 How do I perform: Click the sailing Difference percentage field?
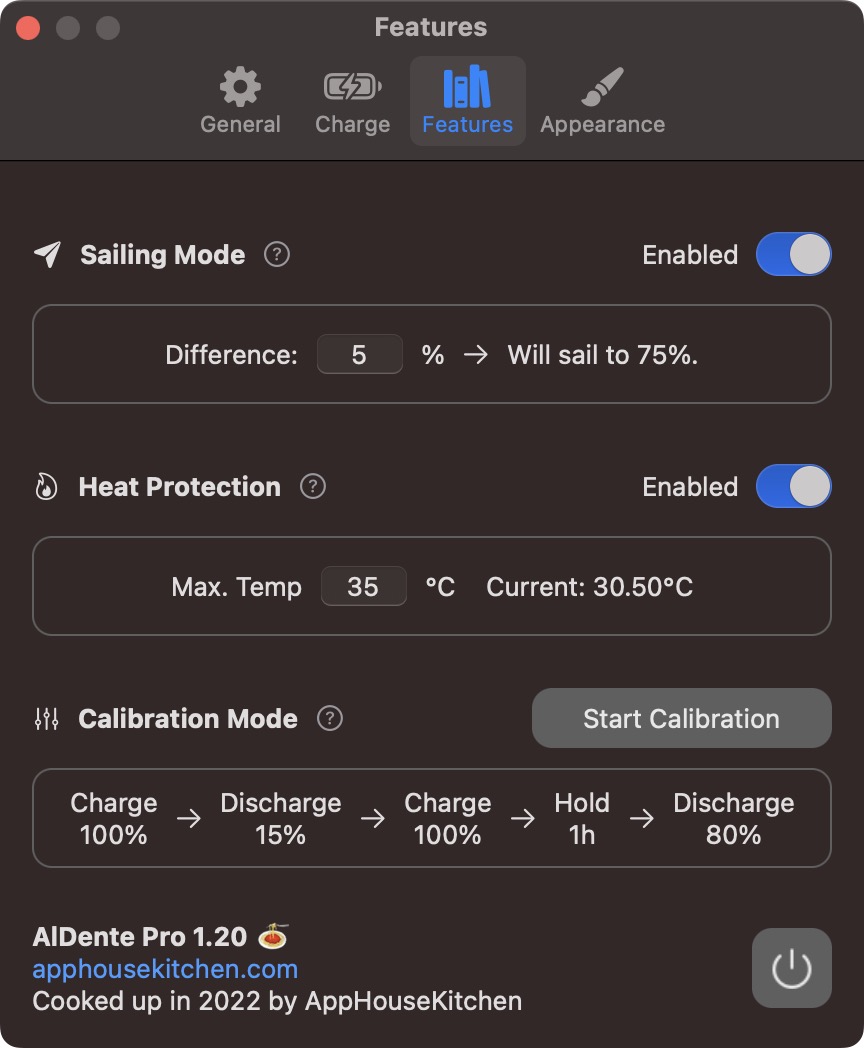coord(359,355)
